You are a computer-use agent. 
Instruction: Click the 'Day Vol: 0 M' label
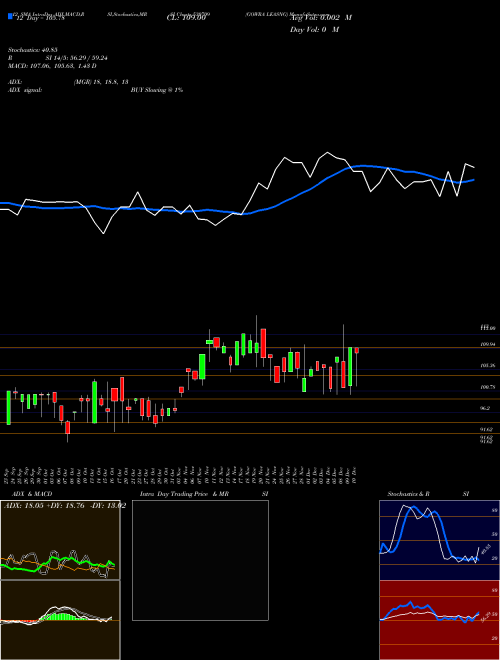314,30
